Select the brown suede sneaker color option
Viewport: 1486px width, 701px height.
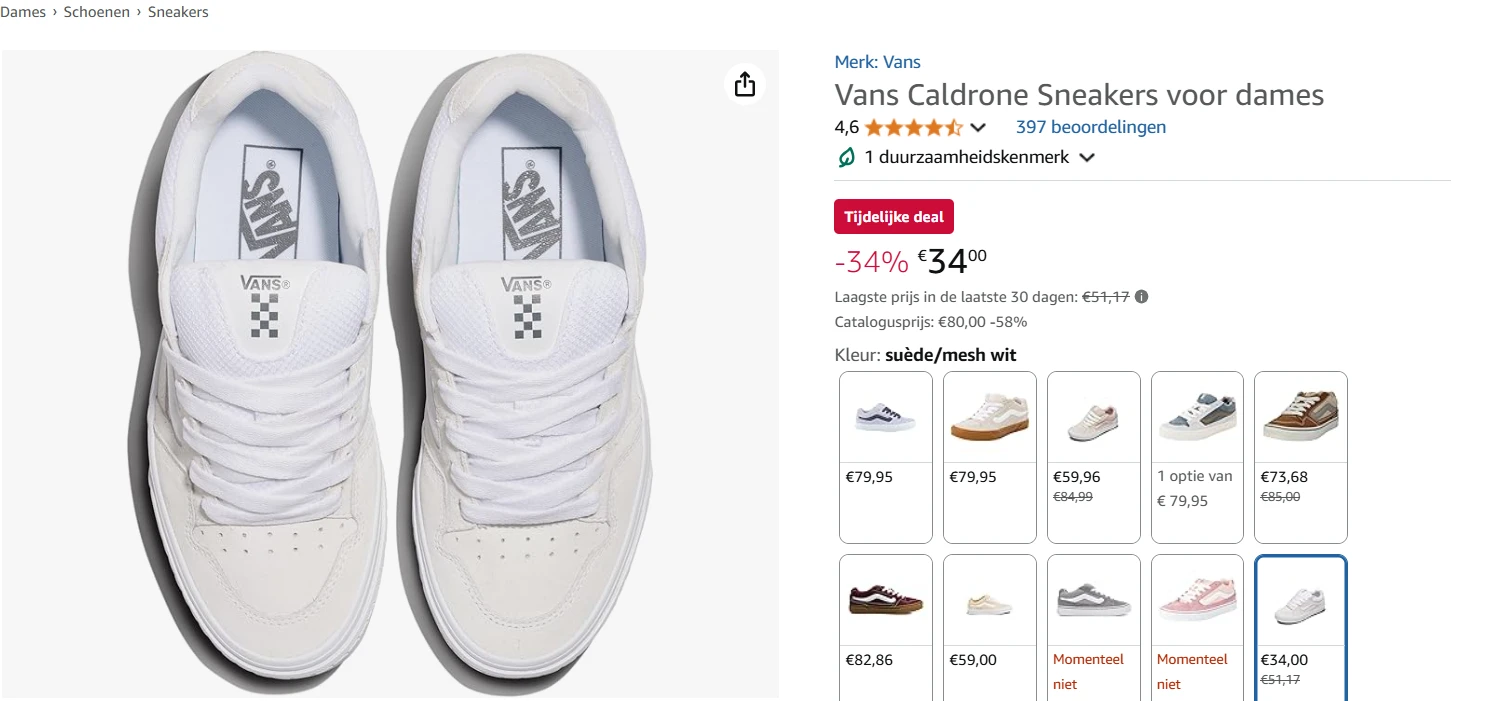coord(1300,415)
